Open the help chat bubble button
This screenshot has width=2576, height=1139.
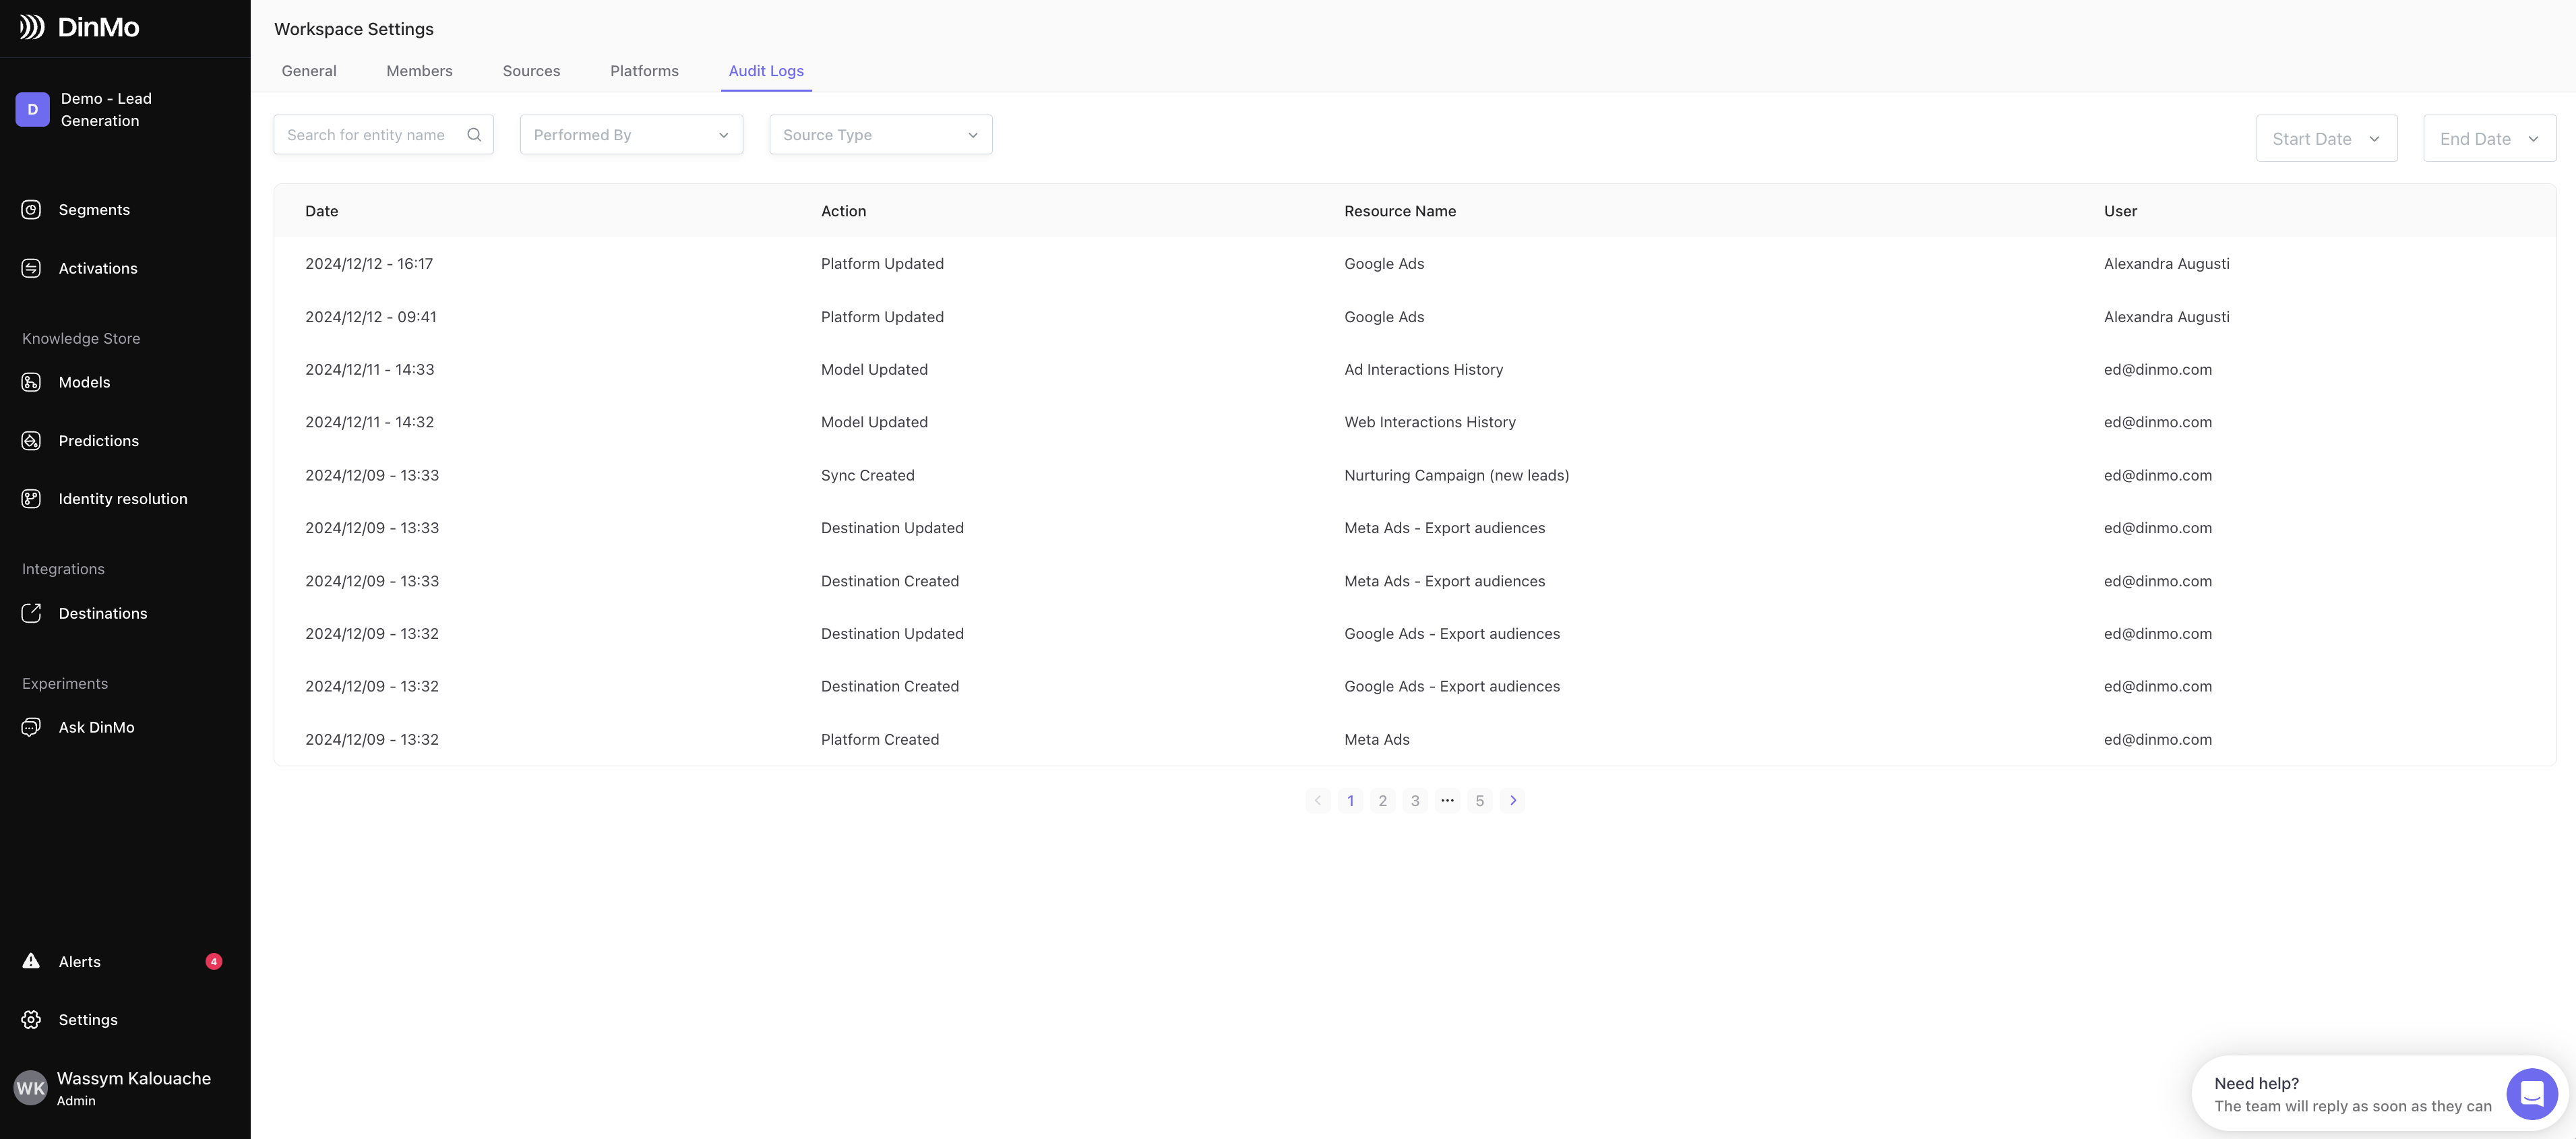pos(2531,1094)
